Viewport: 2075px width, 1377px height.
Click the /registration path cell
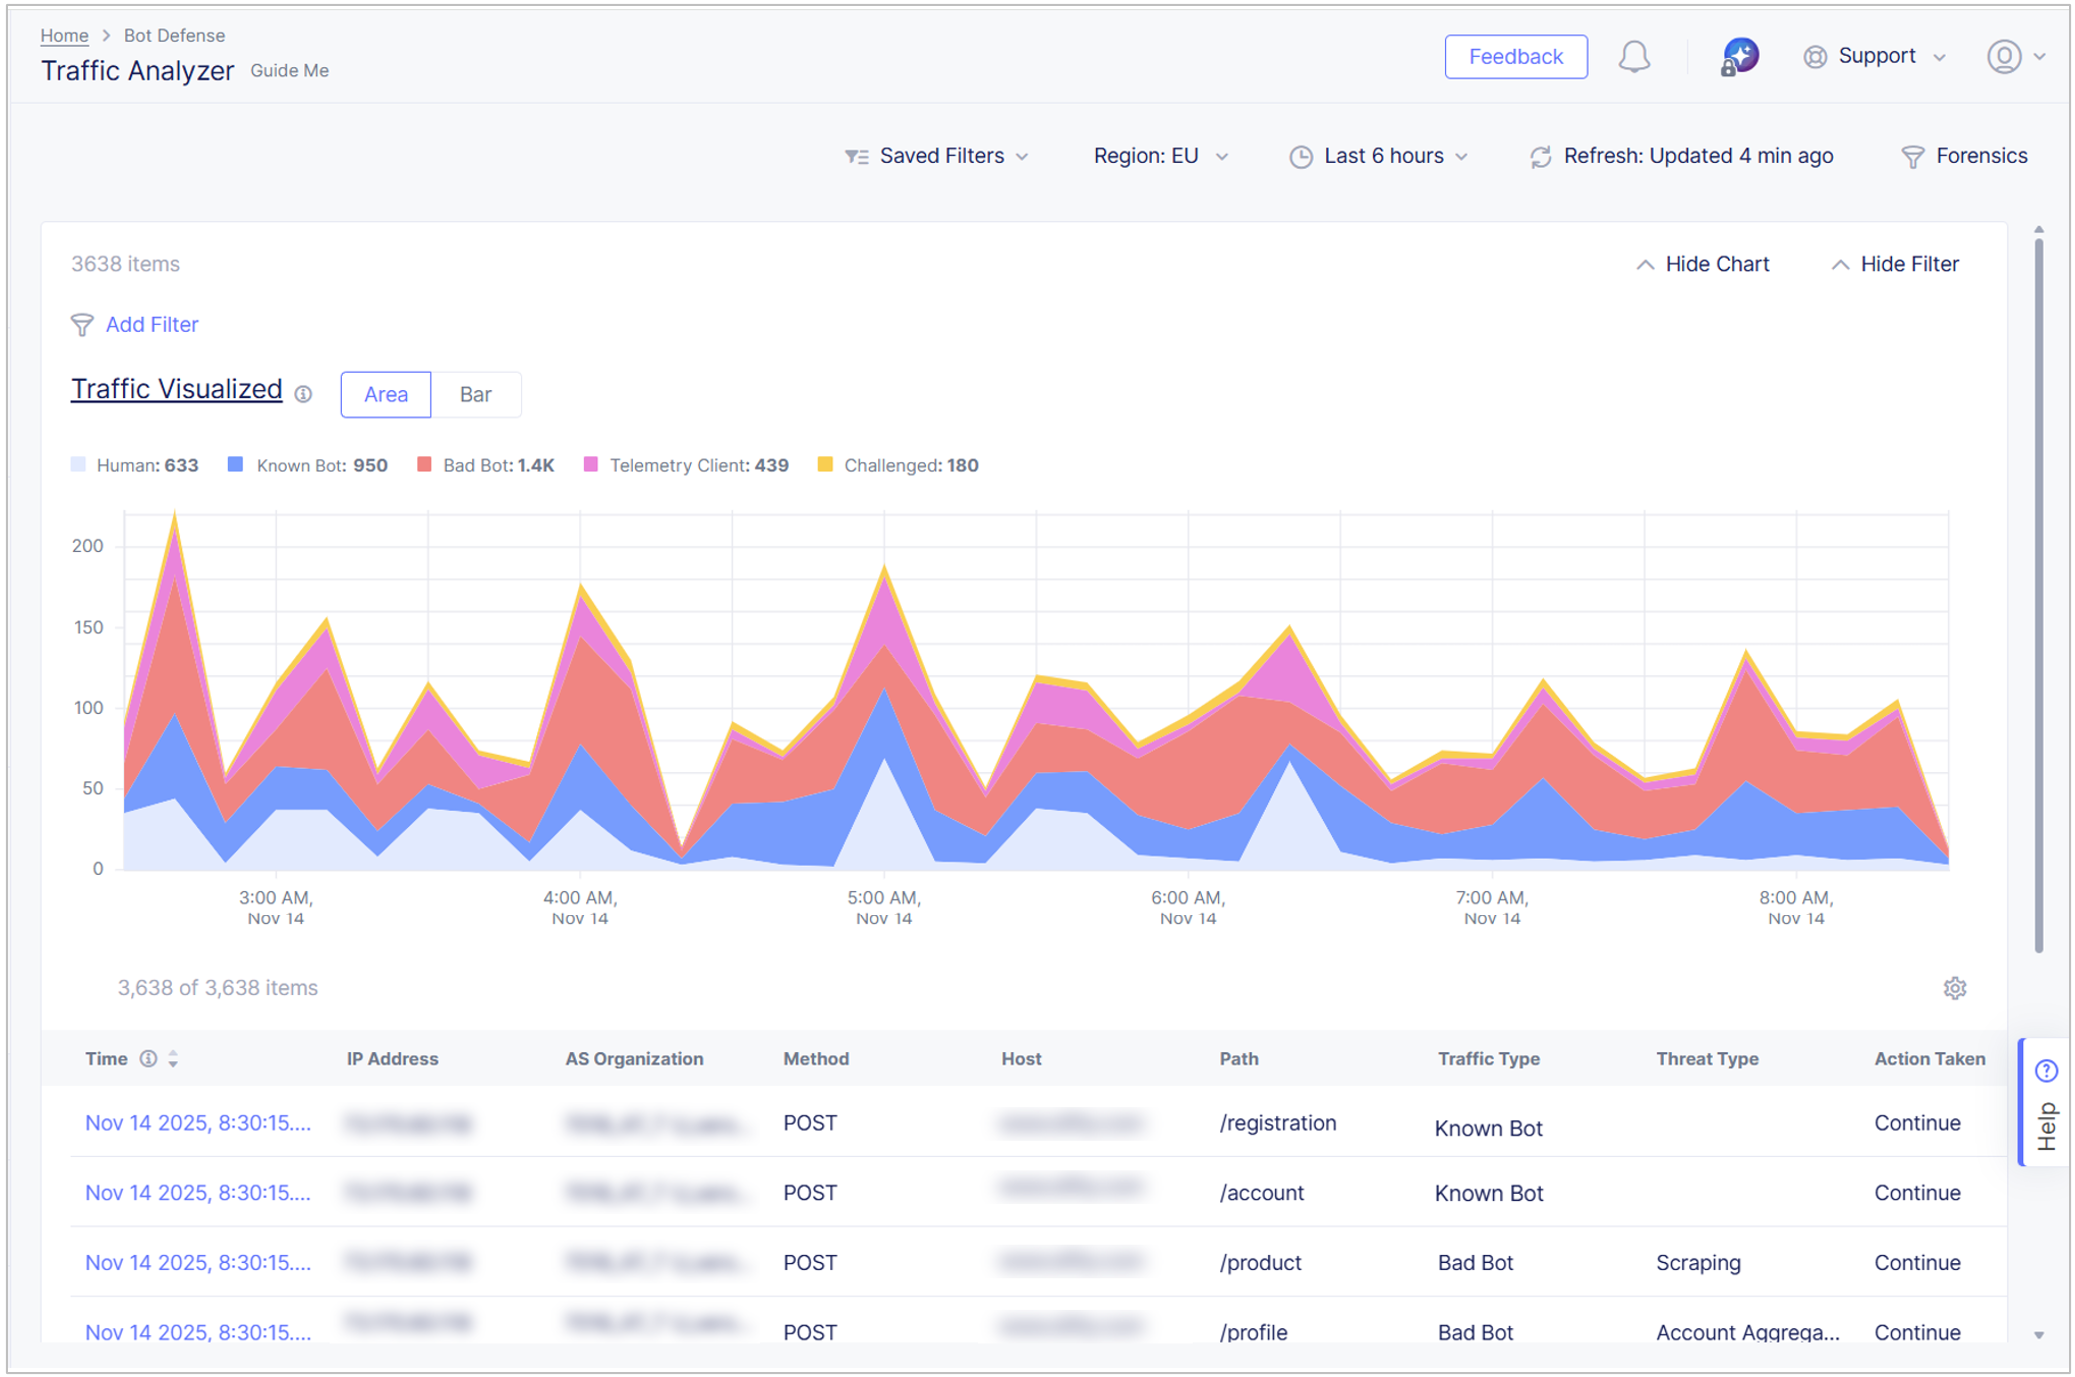1277,1123
